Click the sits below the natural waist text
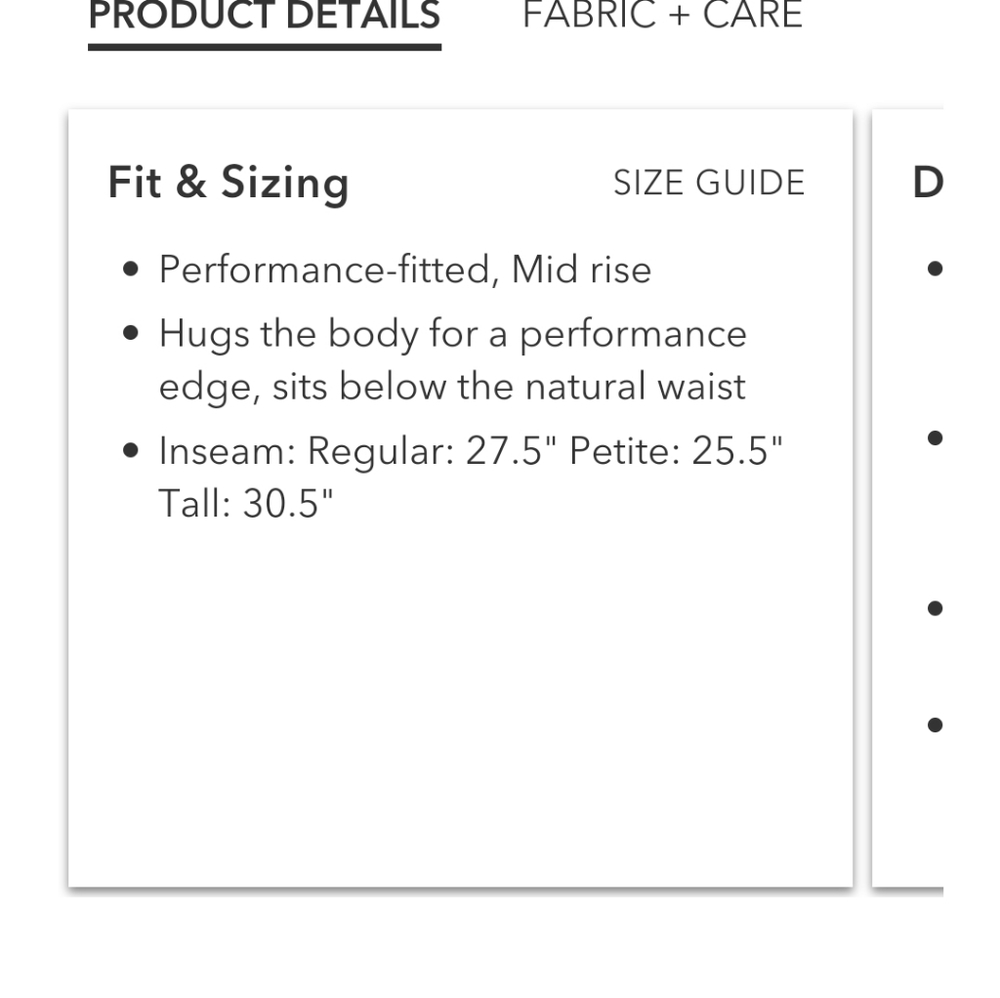 [x=509, y=386]
